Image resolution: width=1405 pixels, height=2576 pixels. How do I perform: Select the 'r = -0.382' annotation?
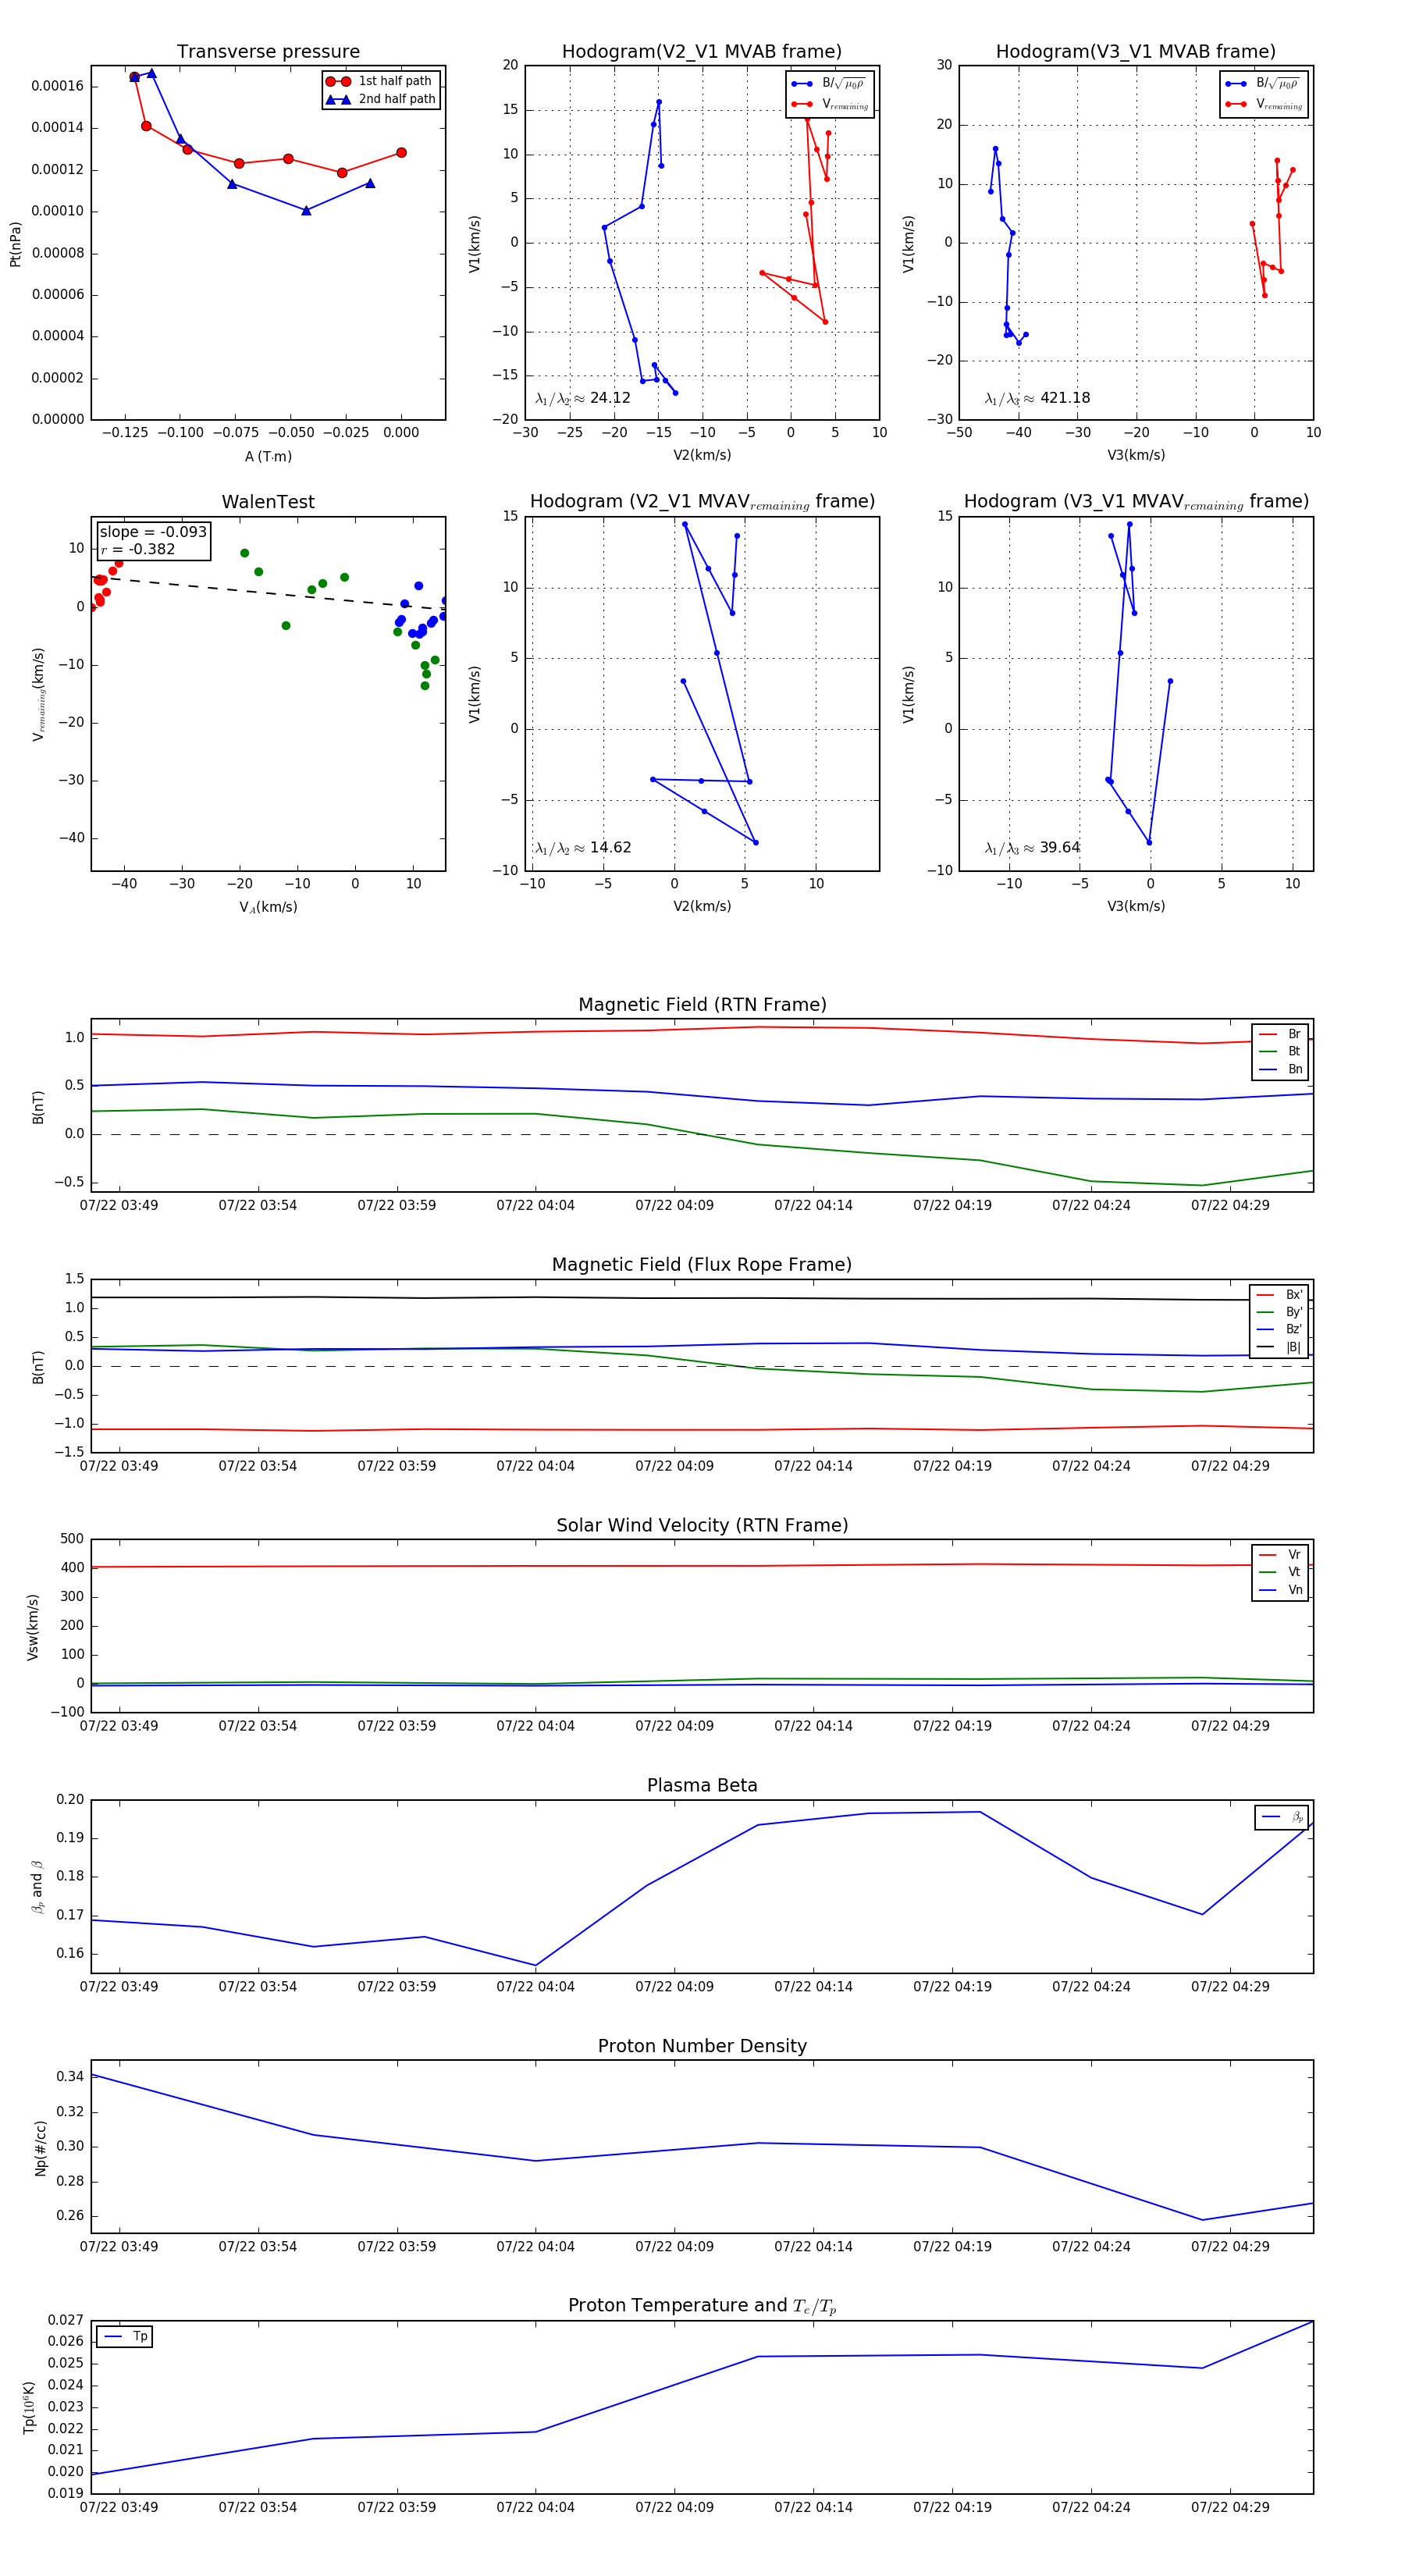tap(138, 549)
